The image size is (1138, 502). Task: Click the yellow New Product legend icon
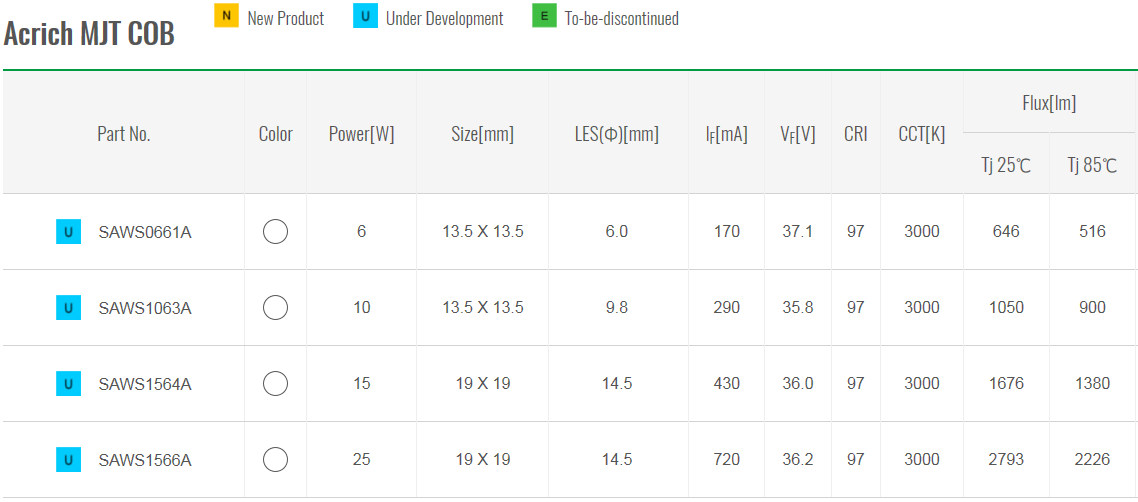coord(226,16)
